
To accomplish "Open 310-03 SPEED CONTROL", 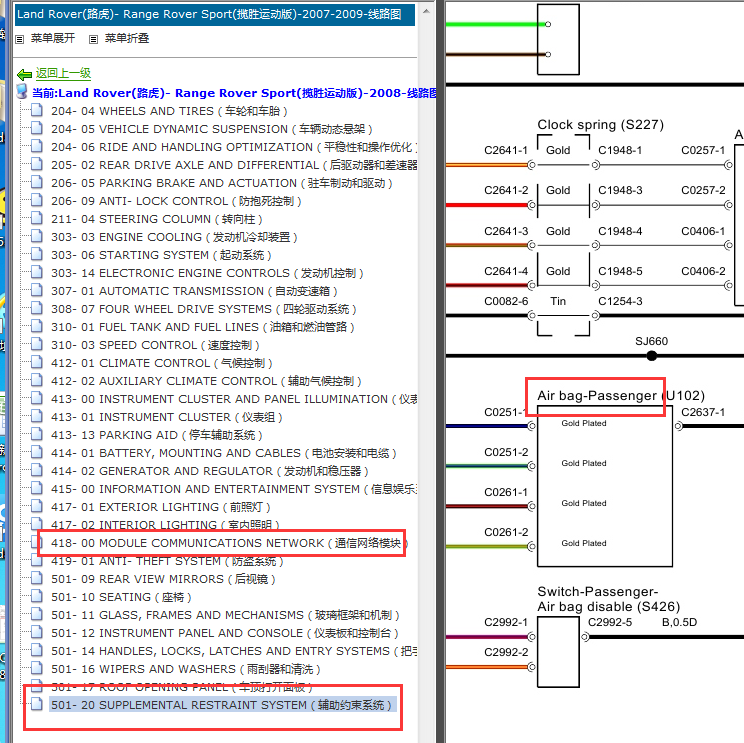I will 155,345.
